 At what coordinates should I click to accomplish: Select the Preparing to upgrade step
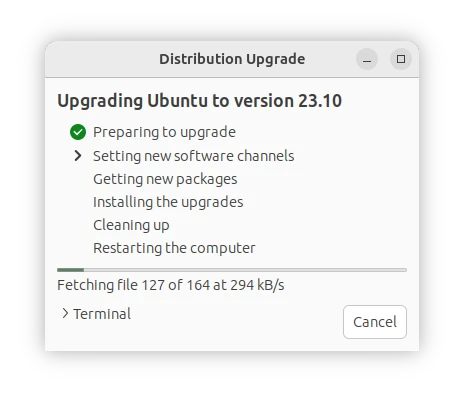click(x=164, y=132)
